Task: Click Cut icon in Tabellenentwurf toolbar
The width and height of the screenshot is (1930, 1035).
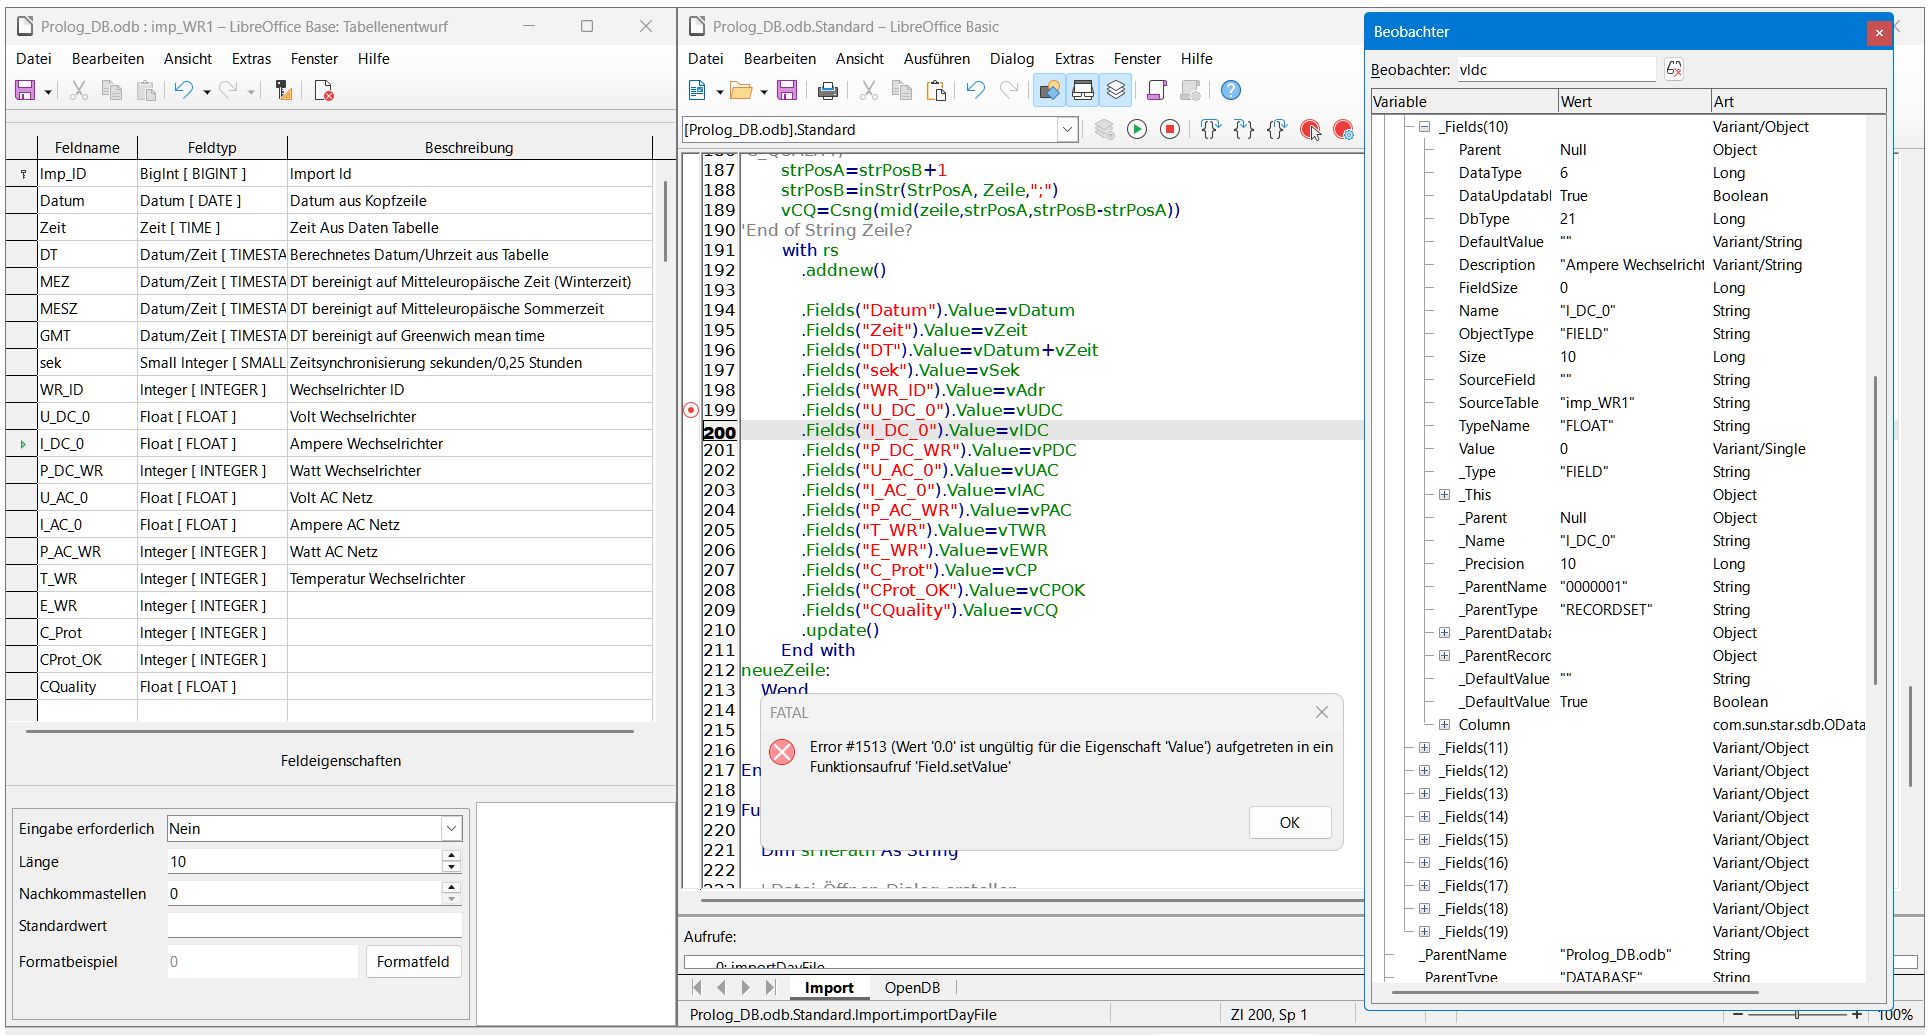Action: (79, 91)
